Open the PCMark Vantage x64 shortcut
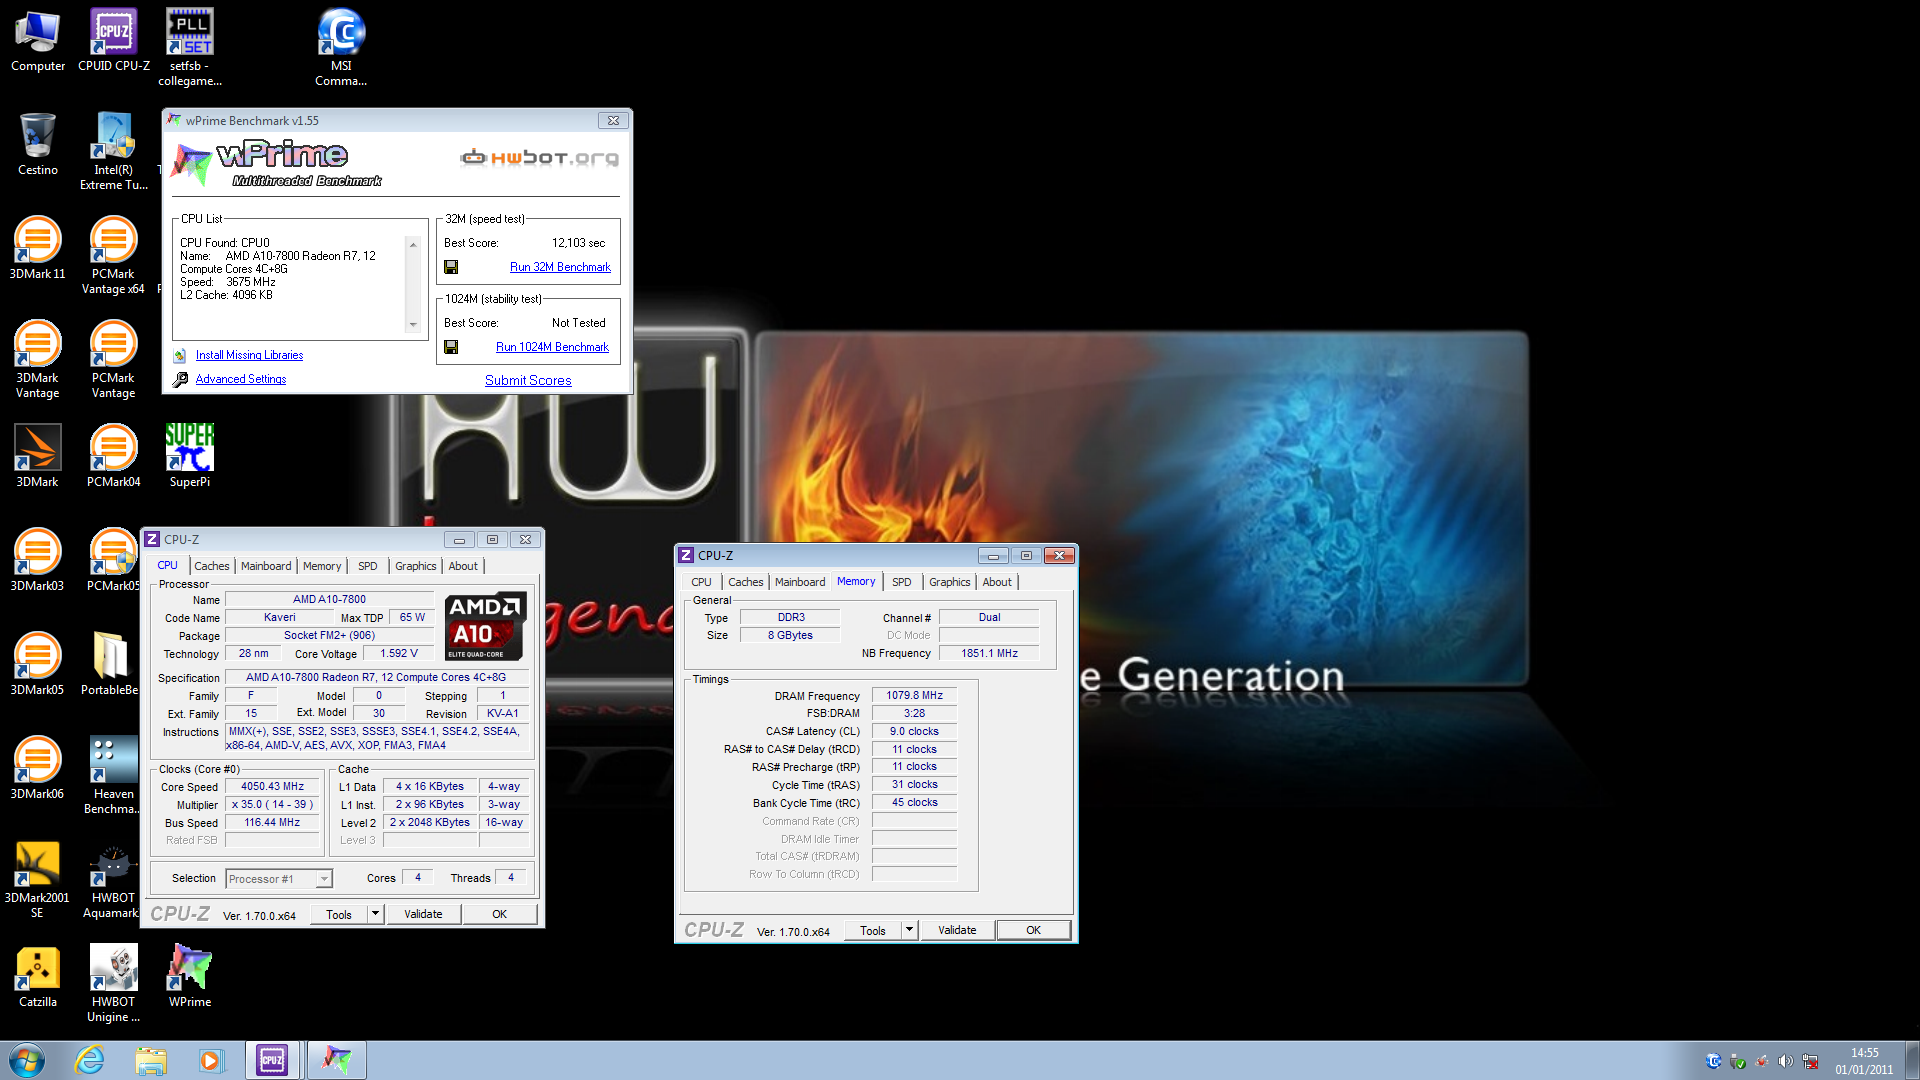 [114, 255]
